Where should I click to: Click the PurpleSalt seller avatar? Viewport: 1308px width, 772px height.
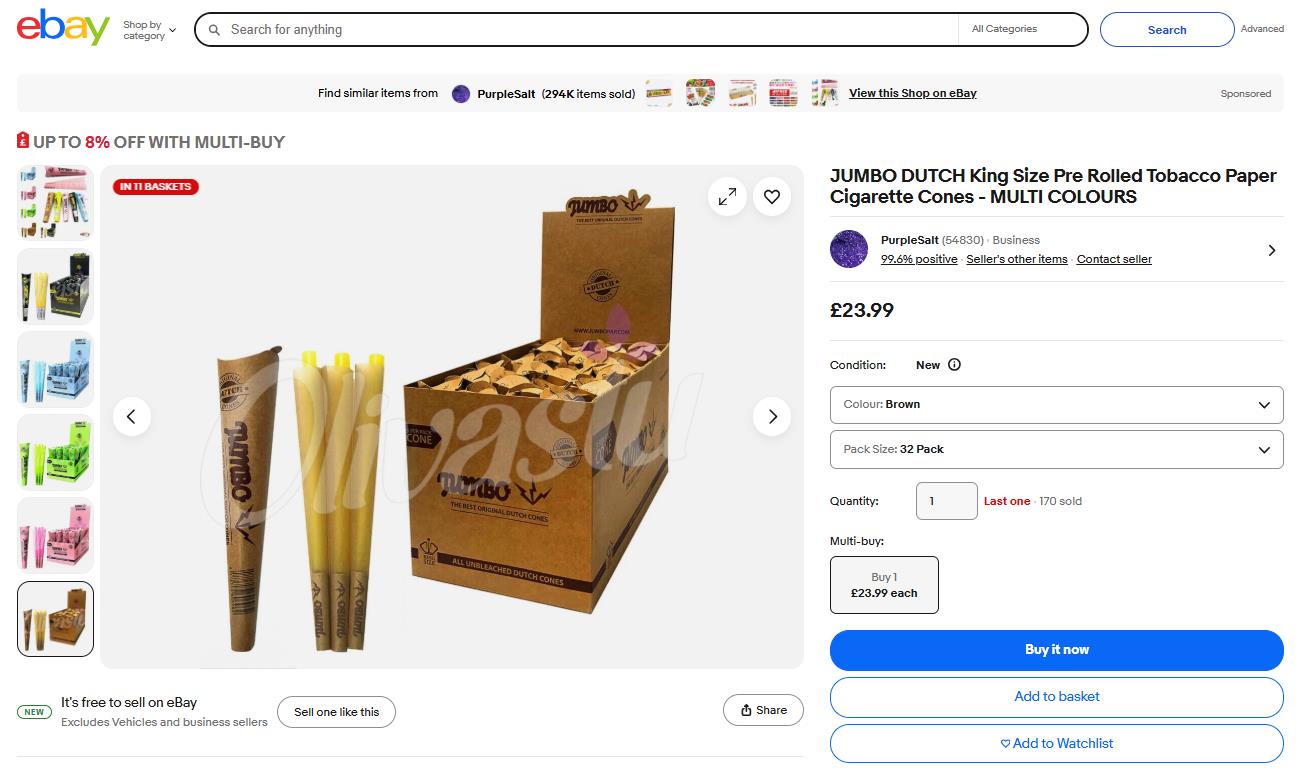[849, 249]
